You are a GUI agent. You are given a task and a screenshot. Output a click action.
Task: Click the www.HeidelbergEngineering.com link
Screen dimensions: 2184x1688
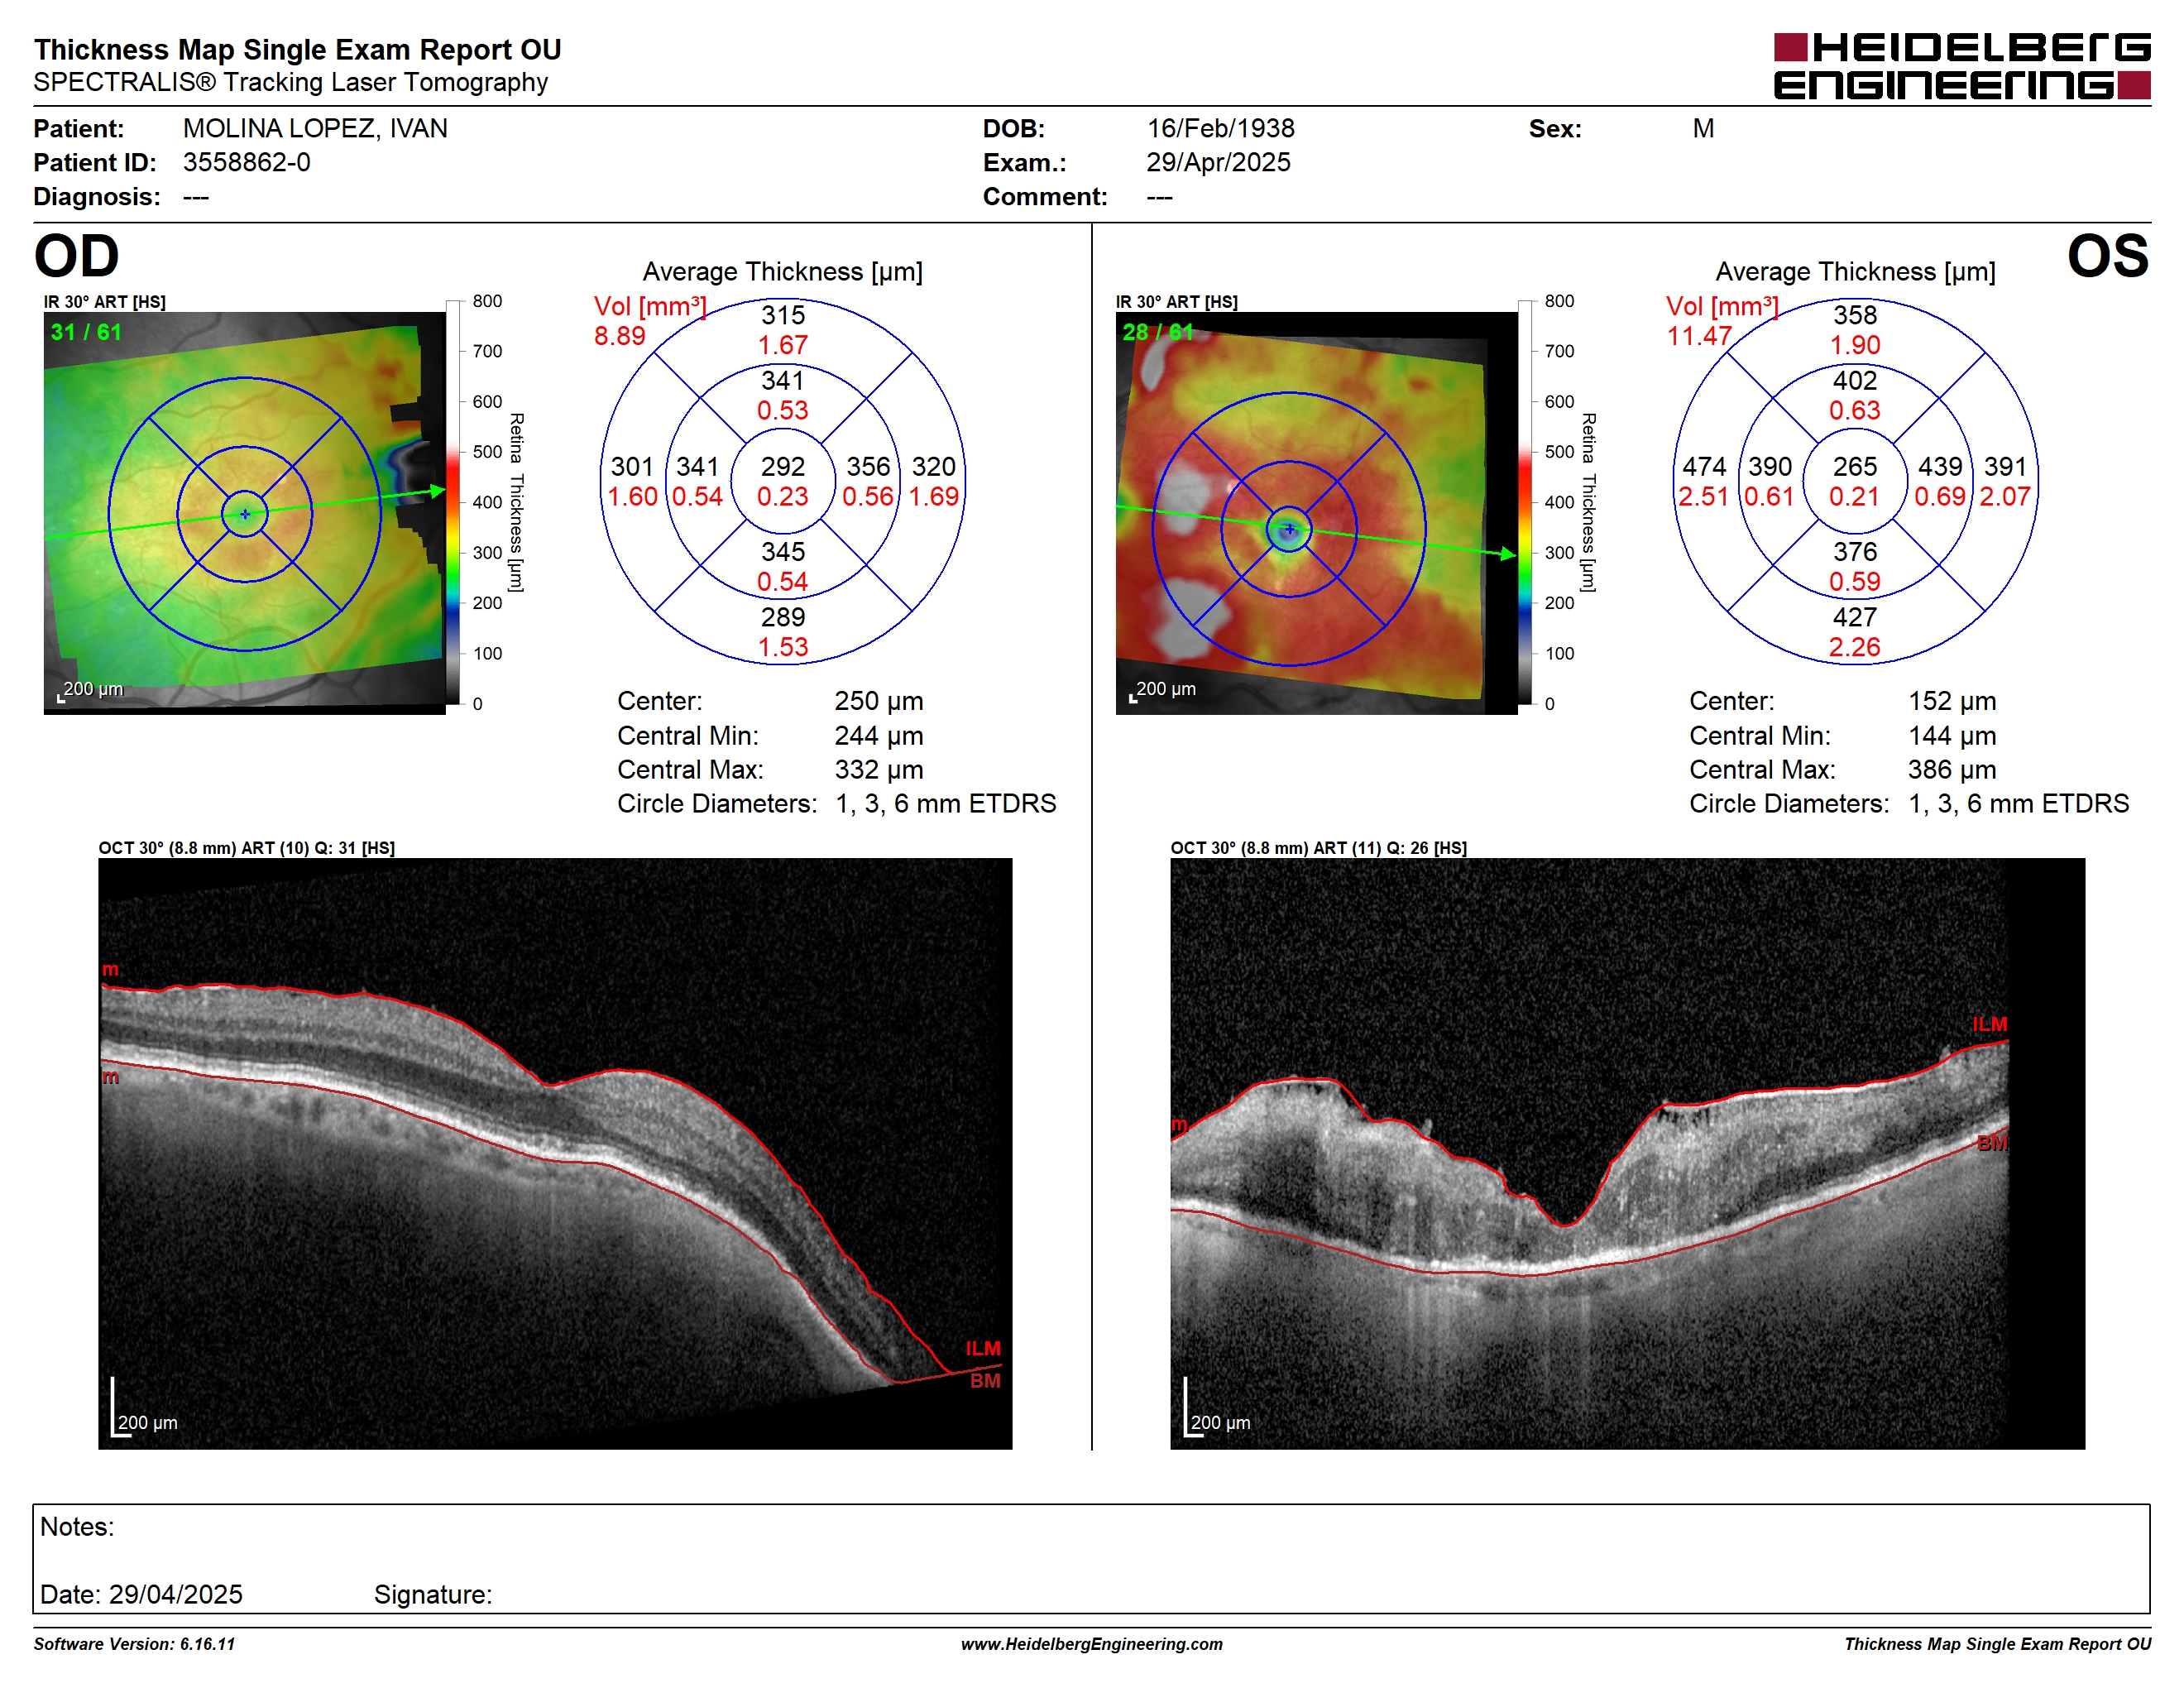(1092, 1644)
